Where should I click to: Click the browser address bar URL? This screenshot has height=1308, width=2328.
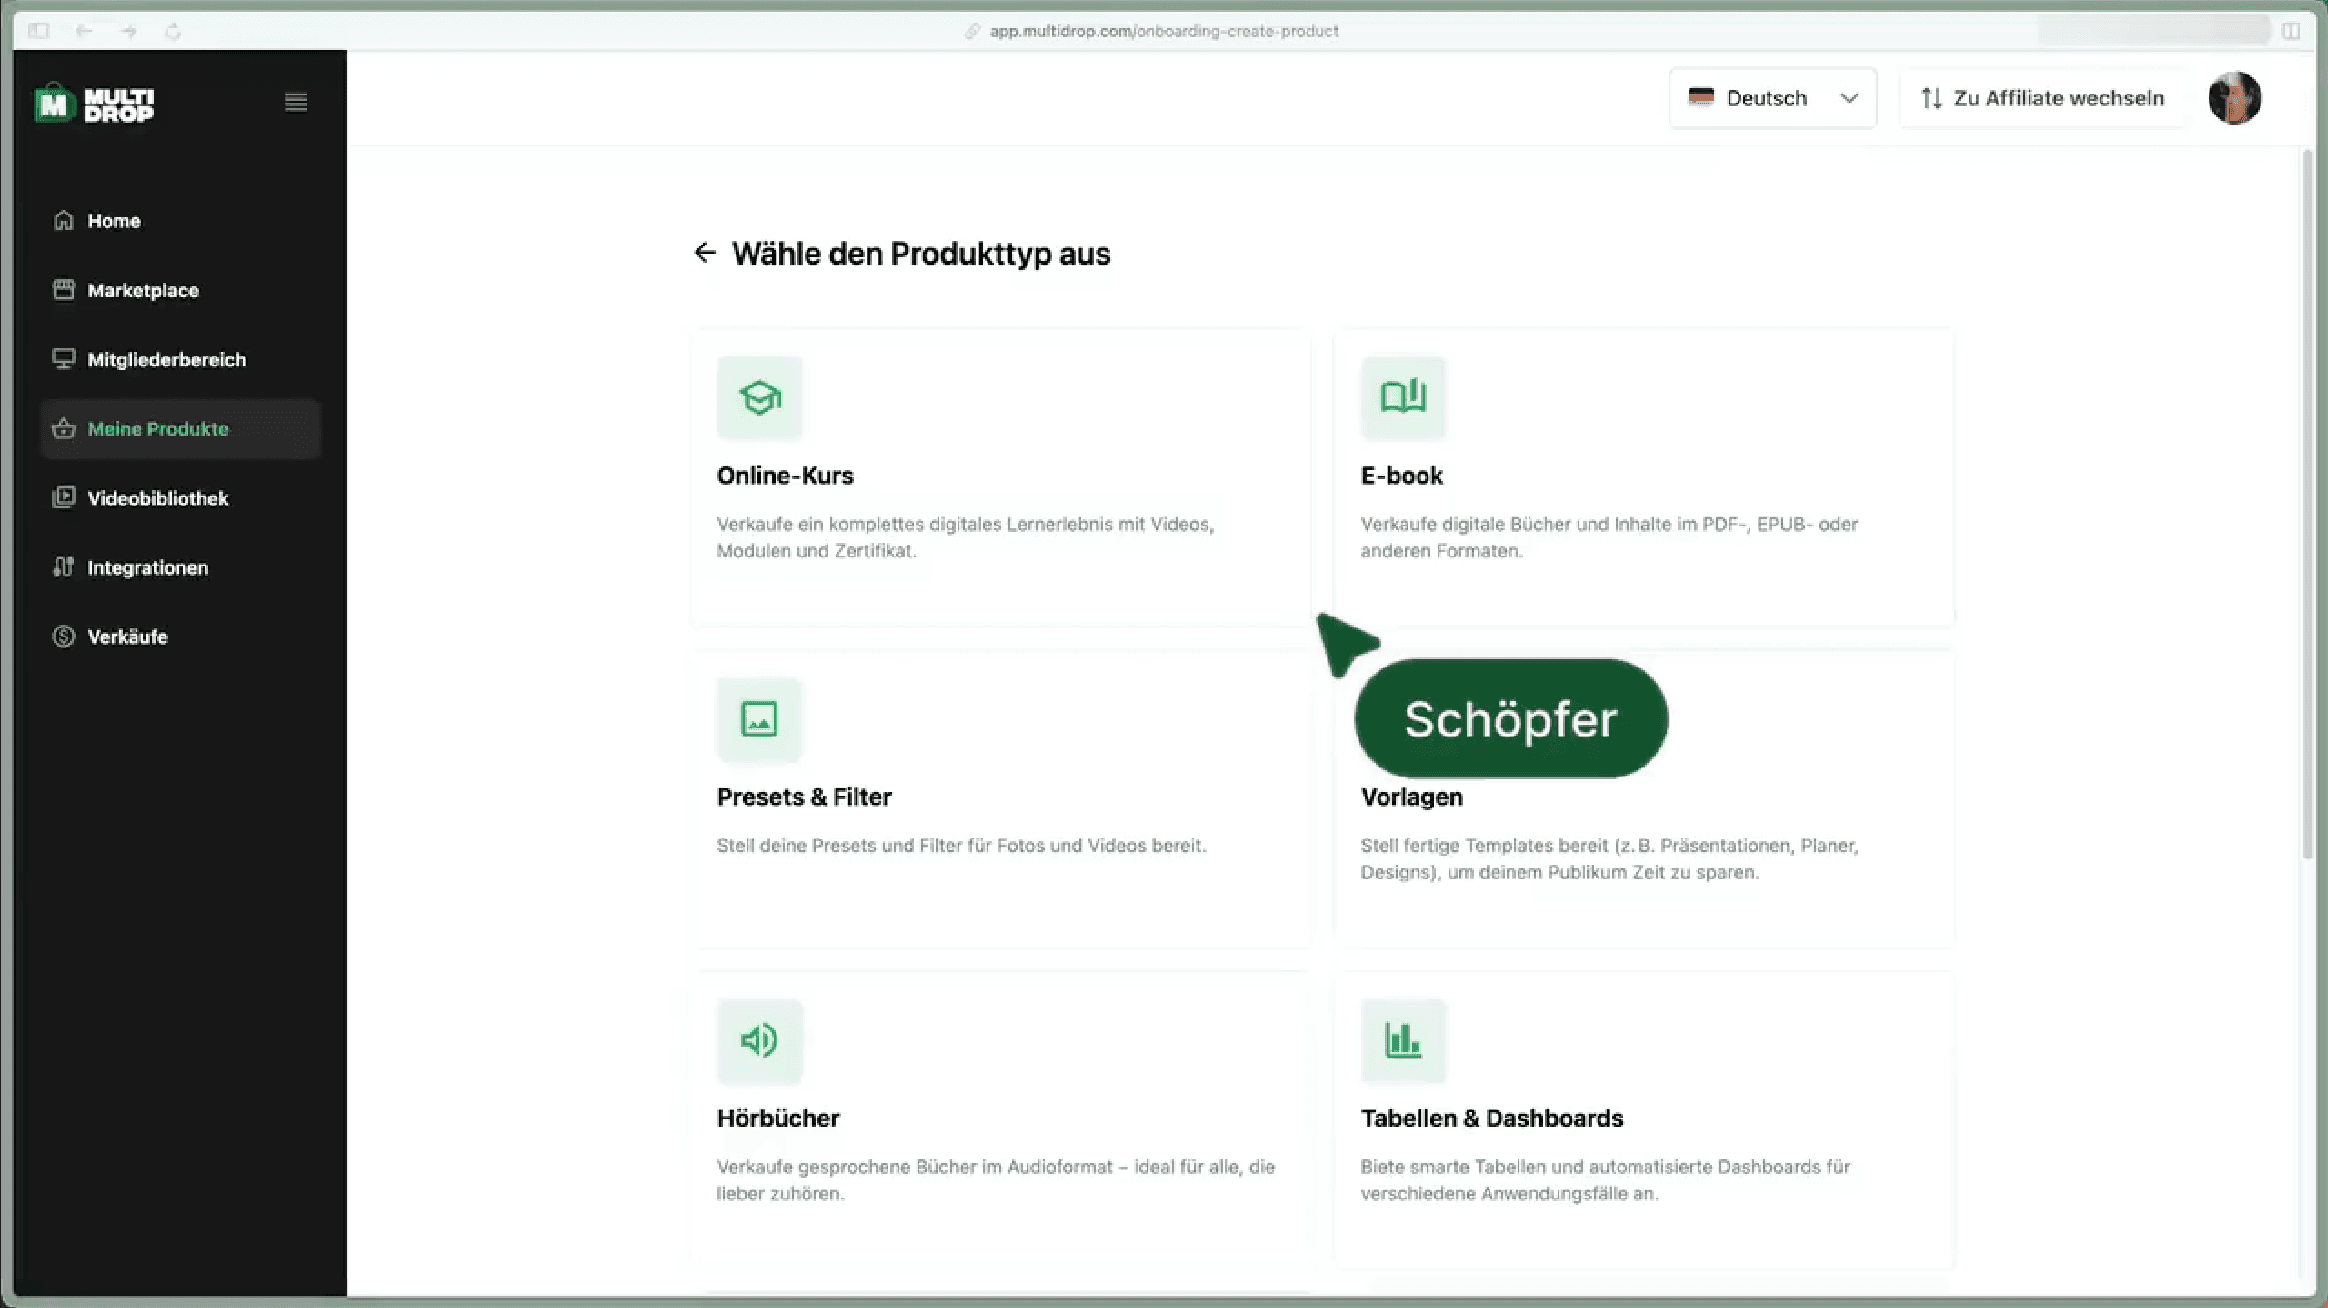(x=1163, y=31)
